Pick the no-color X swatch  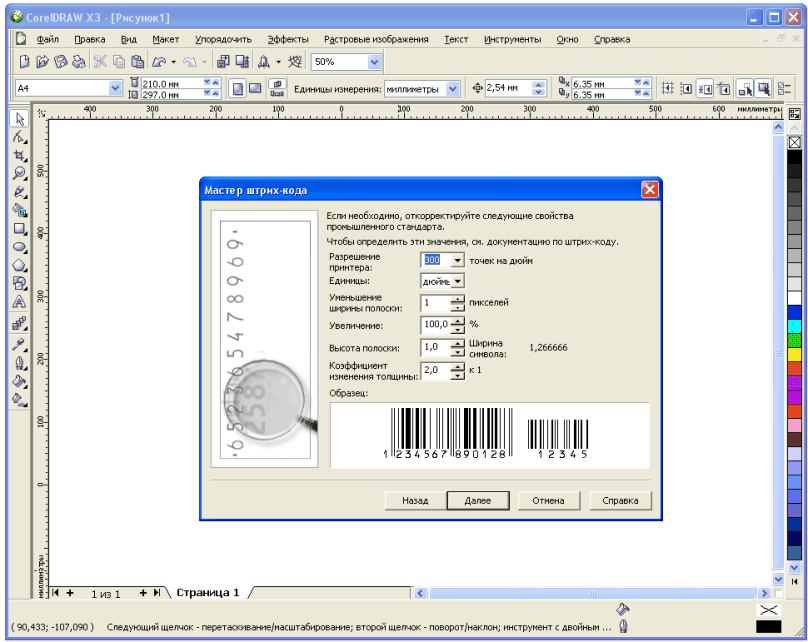[x=794, y=142]
